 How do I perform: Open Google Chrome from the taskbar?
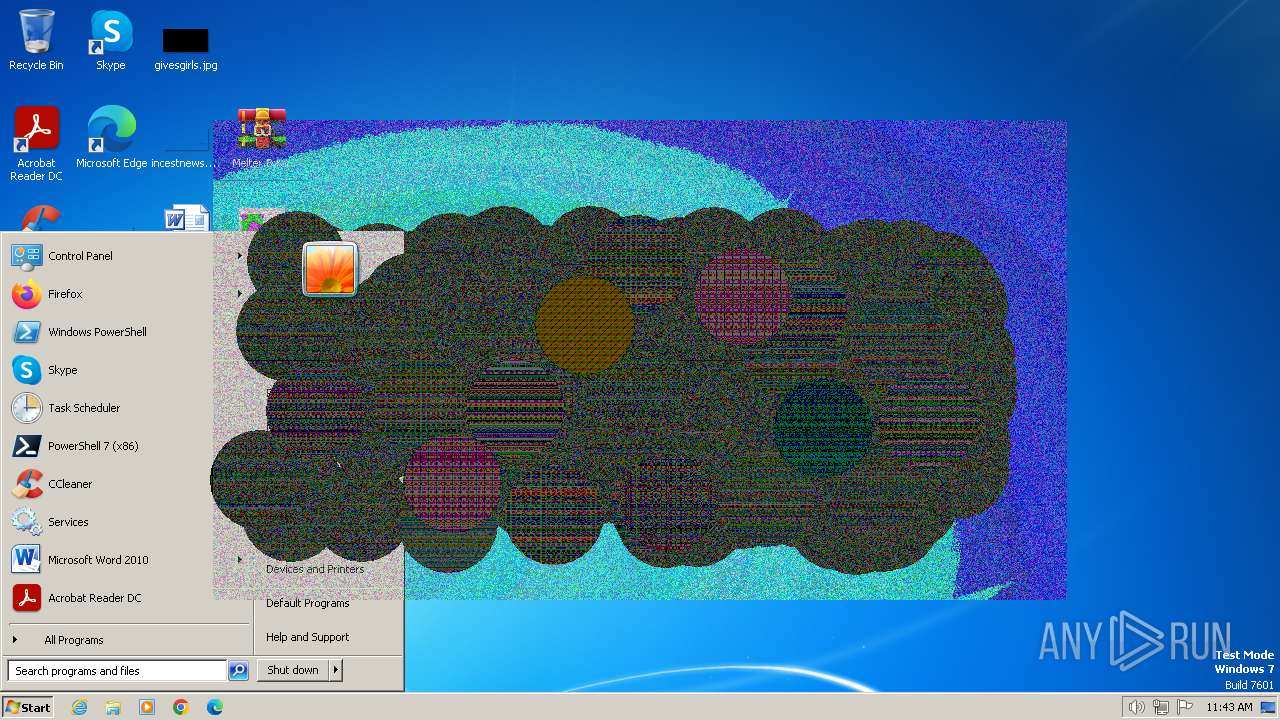coord(181,707)
